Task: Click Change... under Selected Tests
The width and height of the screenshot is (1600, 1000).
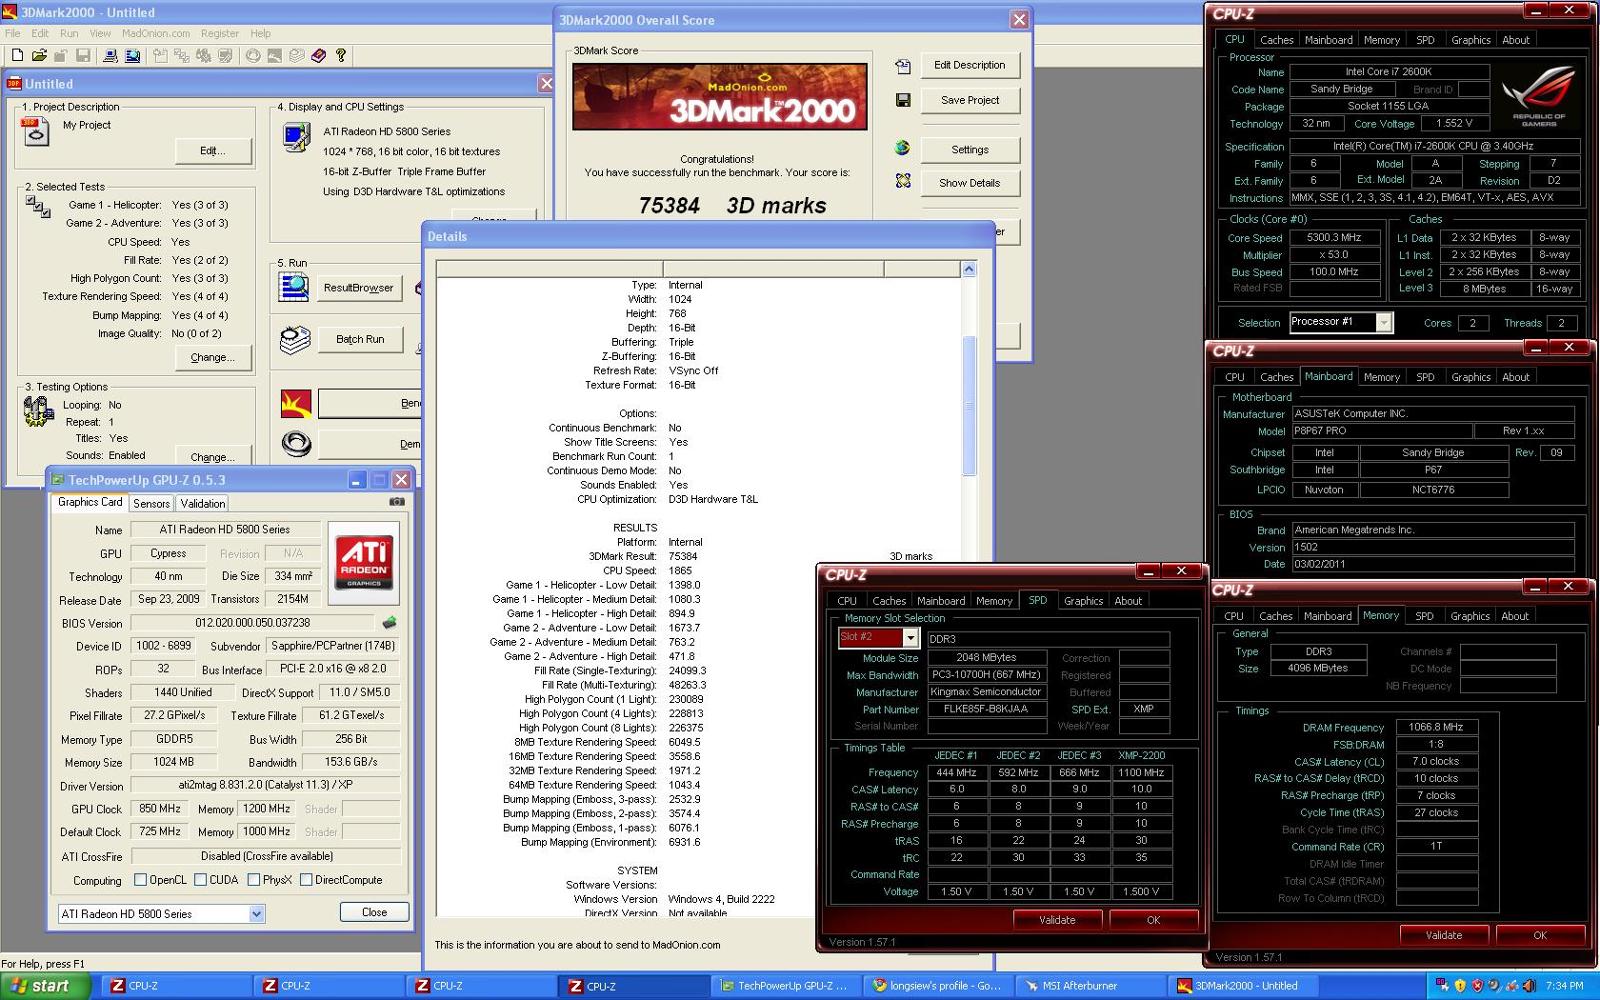Action: coord(212,357)
